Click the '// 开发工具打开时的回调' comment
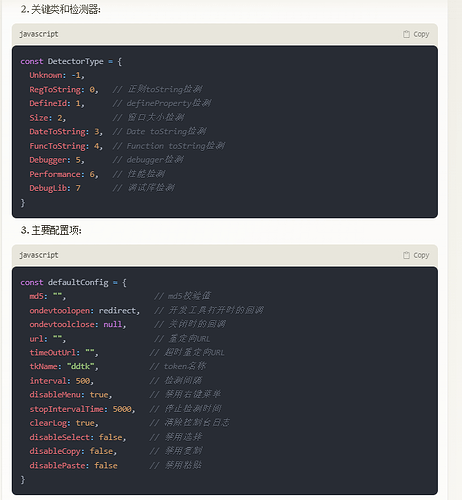This screenshot has height=500, width=462. (209, 311)
